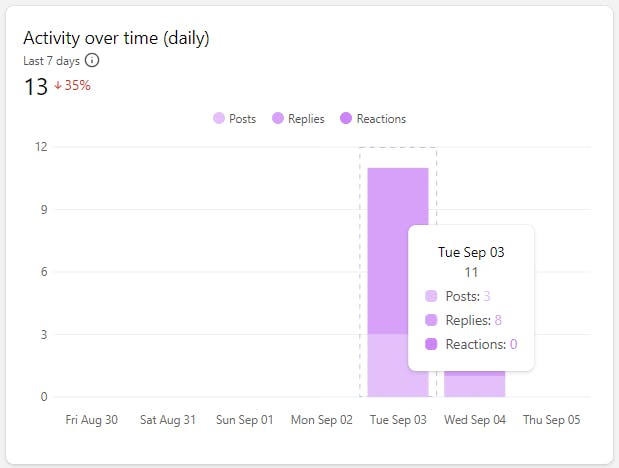Select the Replies segment of Tue Sep 03 bar
The height and width of the screenshot is (468, 619).
pyautogui.click(x=398, y=250)
